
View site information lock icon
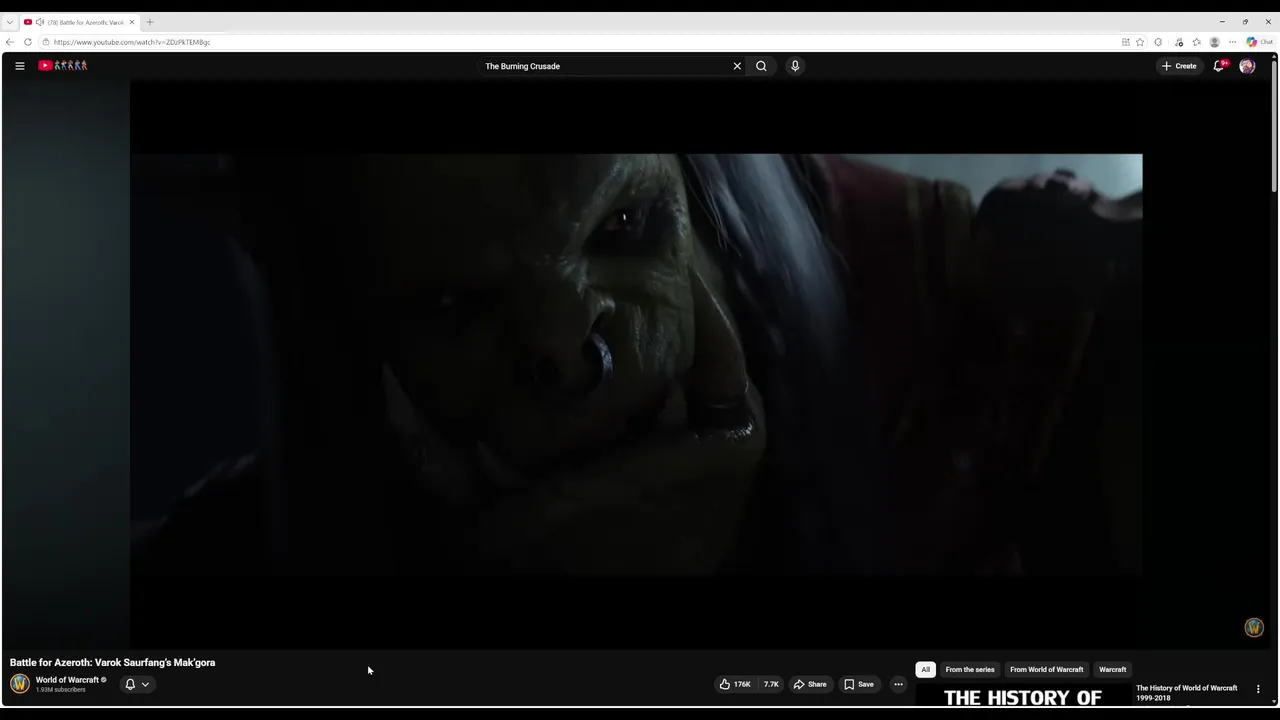[45, 42]
